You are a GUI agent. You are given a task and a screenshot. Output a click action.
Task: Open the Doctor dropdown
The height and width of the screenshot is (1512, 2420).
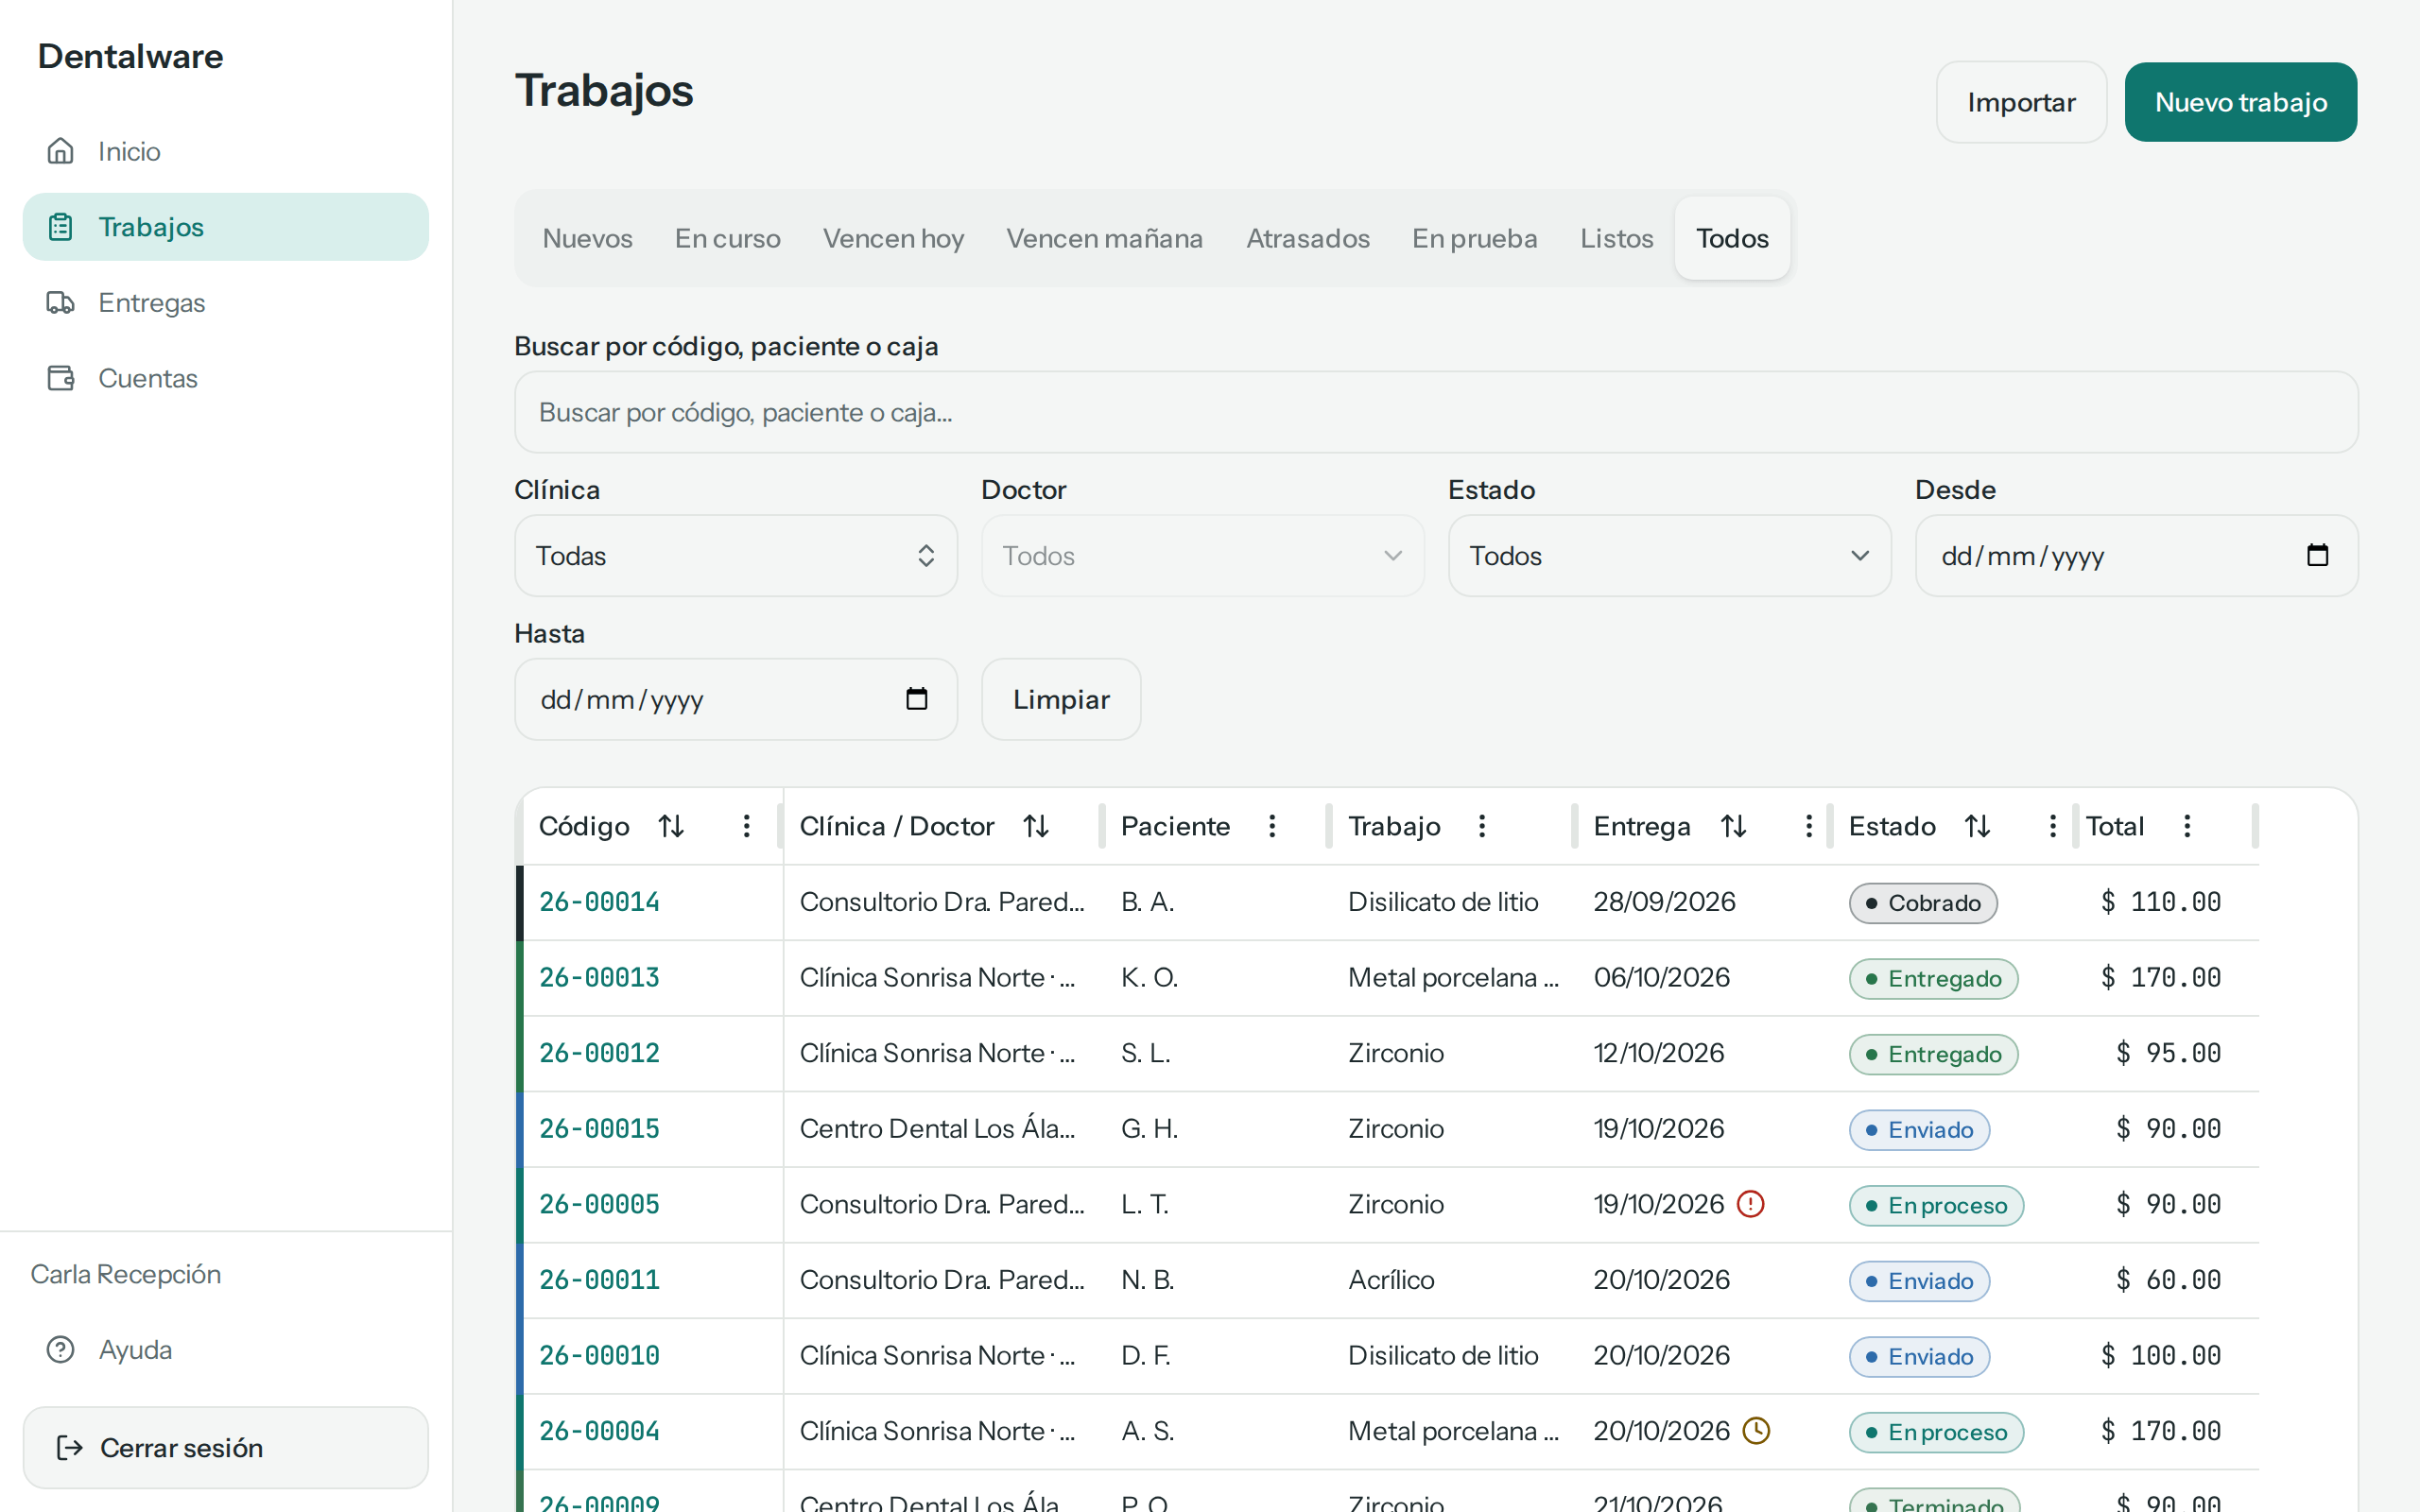click(x=1203, y=556)
